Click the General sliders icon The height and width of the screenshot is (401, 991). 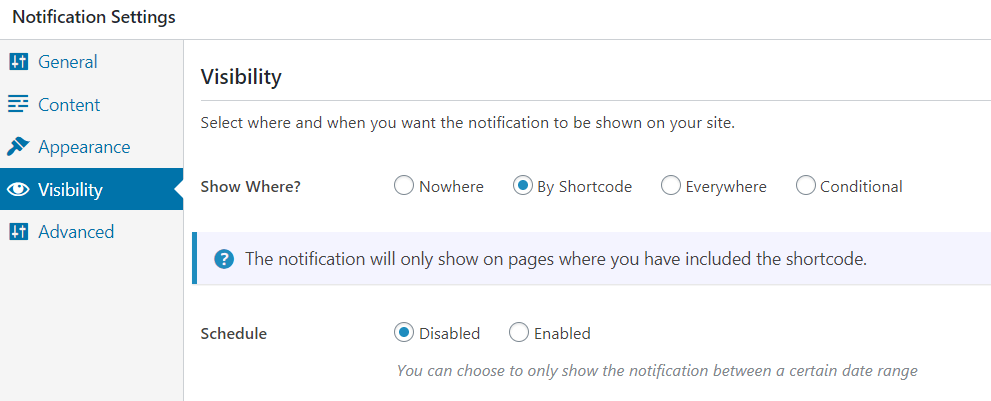[18, 62]
